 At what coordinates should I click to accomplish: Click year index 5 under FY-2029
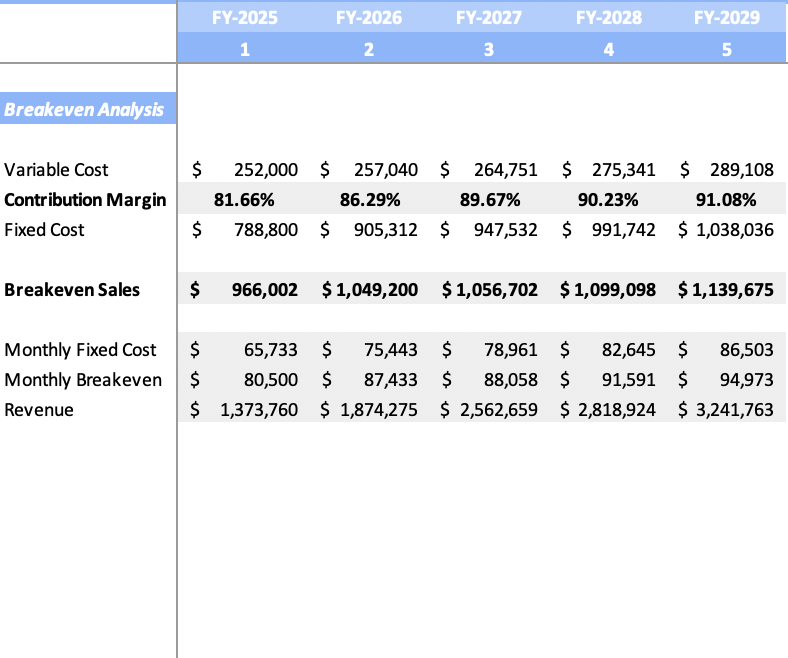tap(727, 49)
